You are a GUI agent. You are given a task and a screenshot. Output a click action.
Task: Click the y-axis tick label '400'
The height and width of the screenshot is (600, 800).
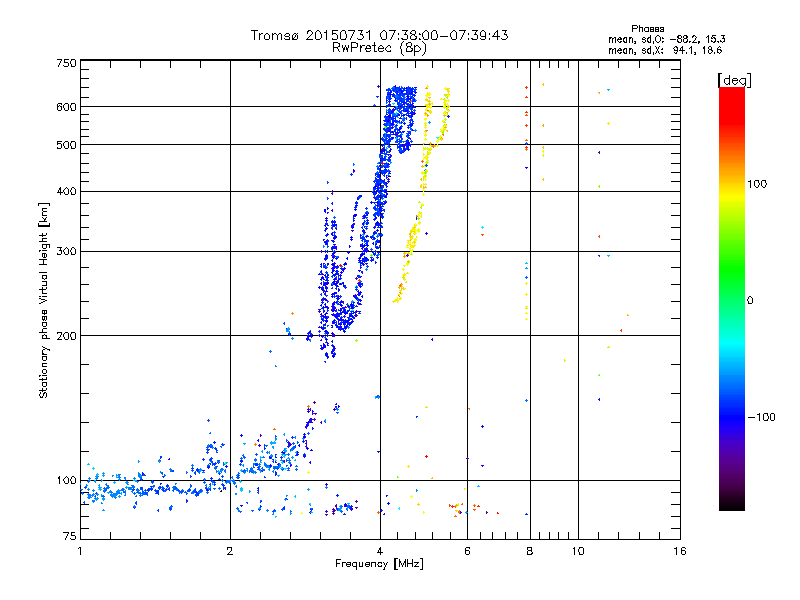click(66, 191)
